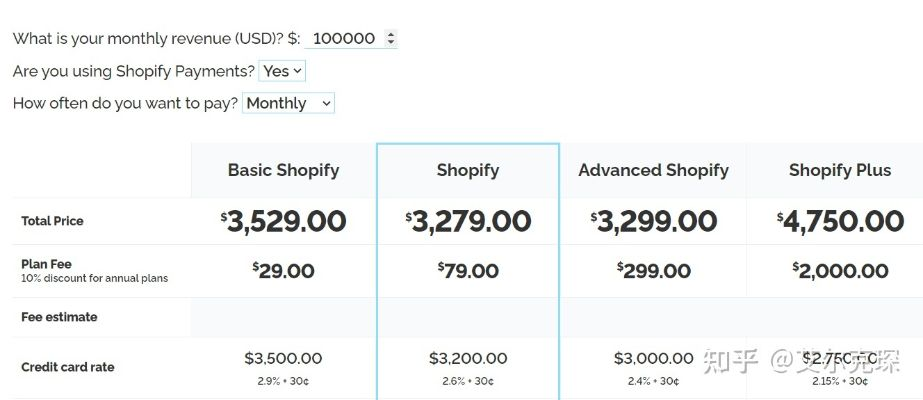923x400 pixels.
Task: Click the revenue field stepper arrows
Action: pyautogui.click(x=390, y=39)
